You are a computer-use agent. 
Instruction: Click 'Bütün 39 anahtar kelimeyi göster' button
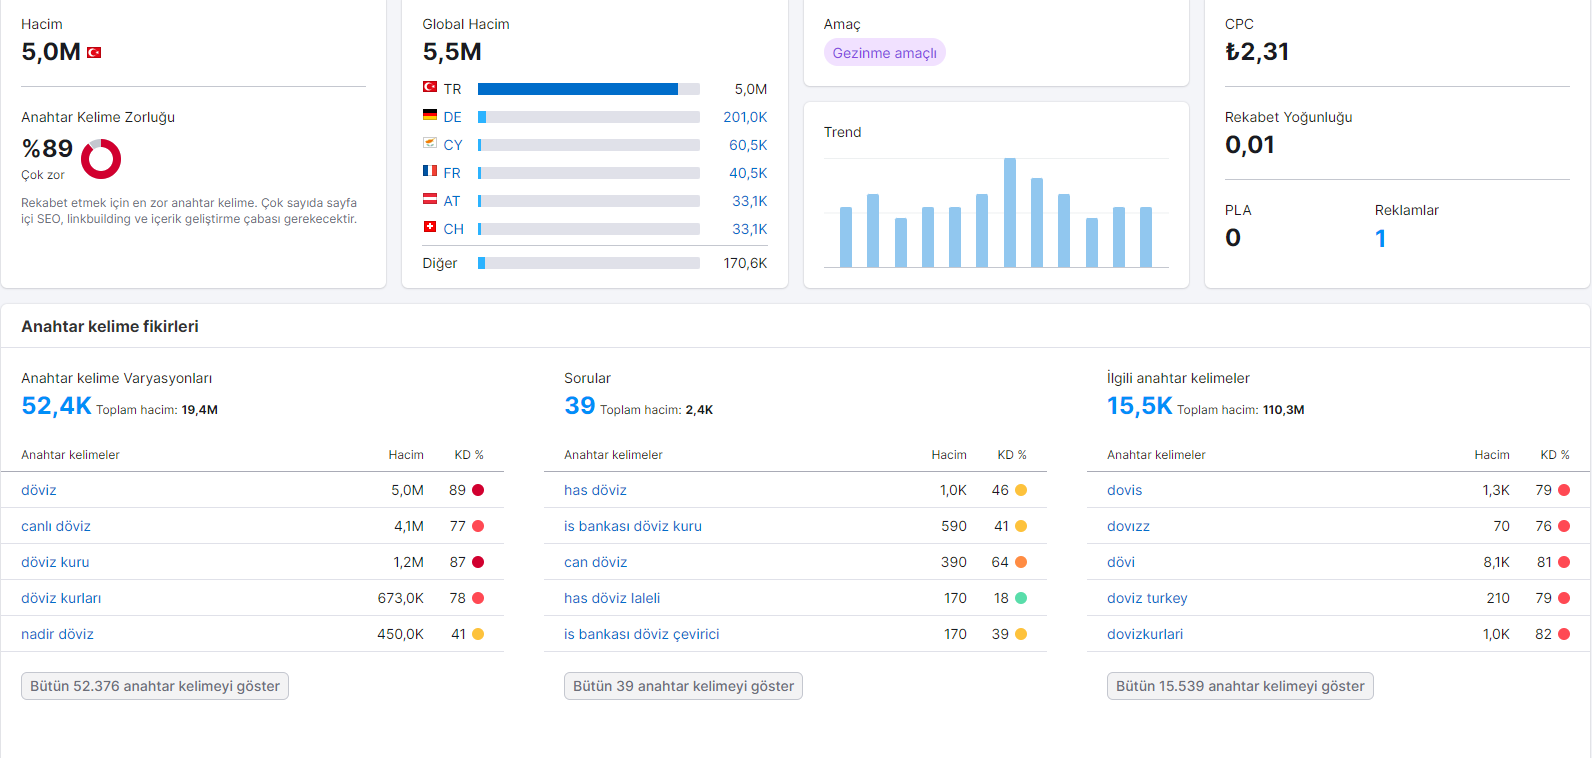683,686
